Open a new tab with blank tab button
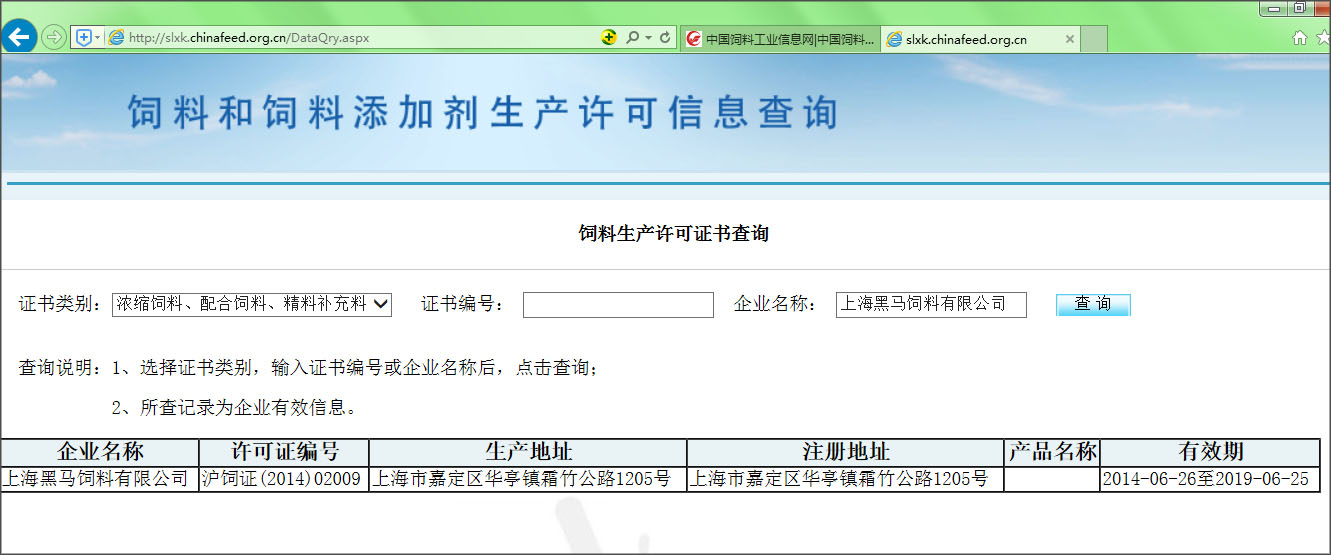The image size is (1331, 555). click(x=1094, y=39)
